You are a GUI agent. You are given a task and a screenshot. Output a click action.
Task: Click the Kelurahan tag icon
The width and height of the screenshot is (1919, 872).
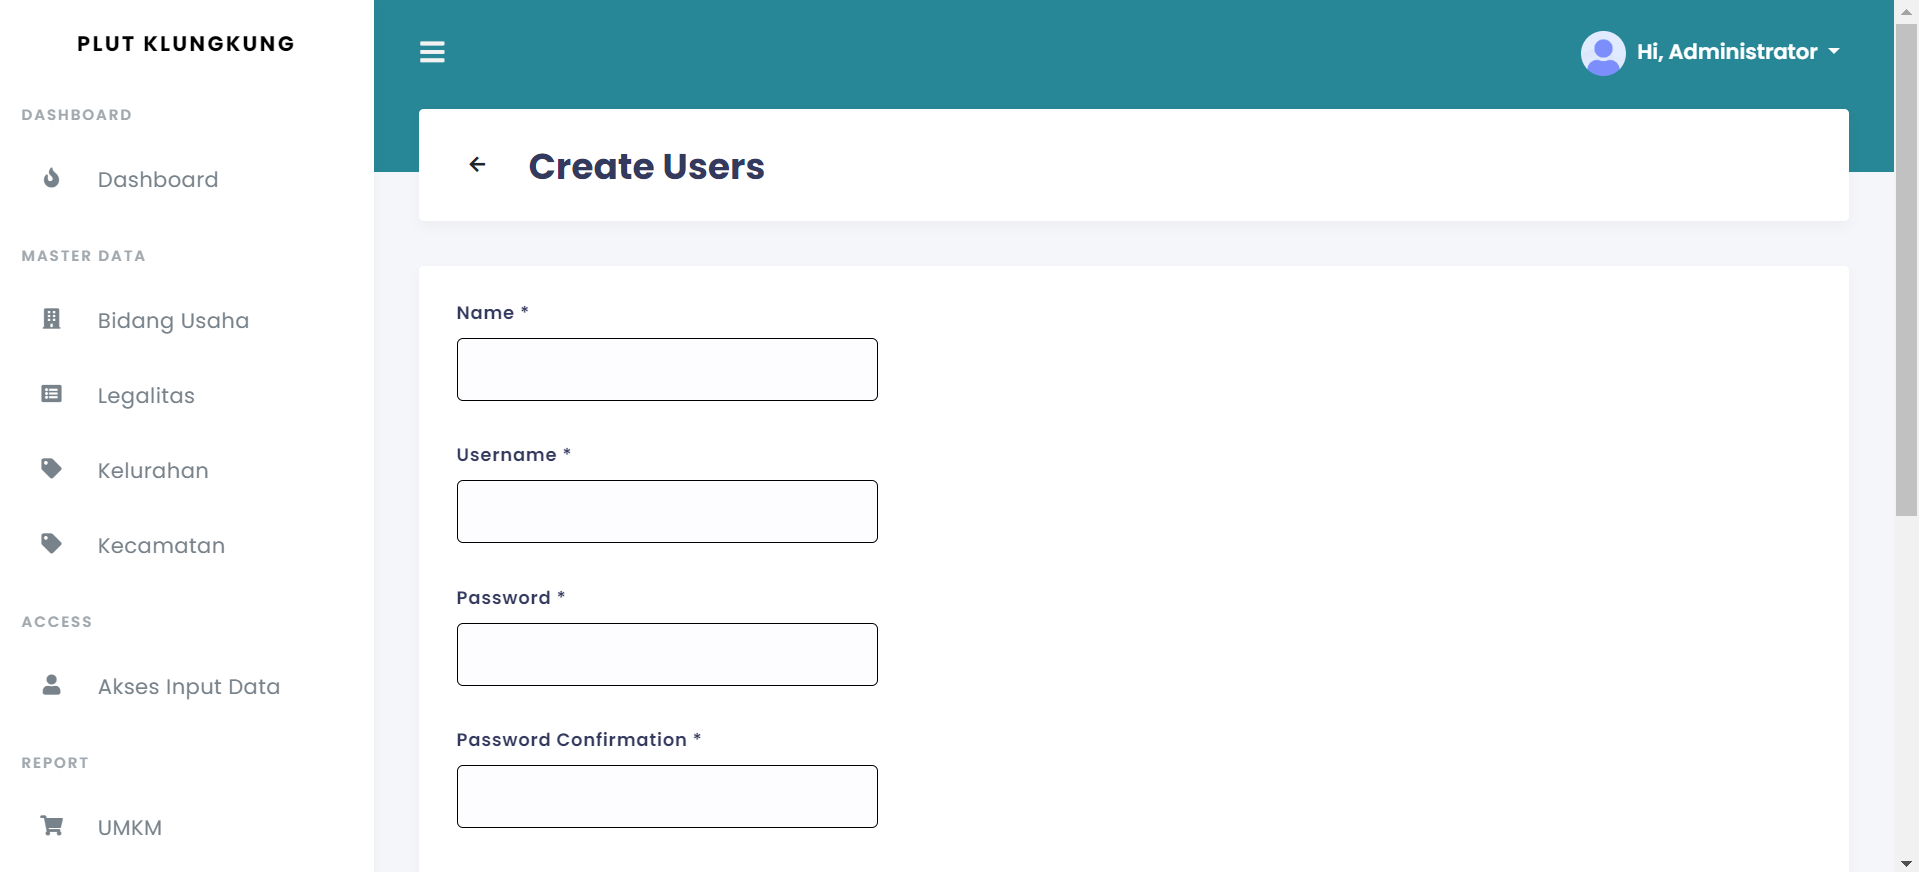(x=51, y=469)
